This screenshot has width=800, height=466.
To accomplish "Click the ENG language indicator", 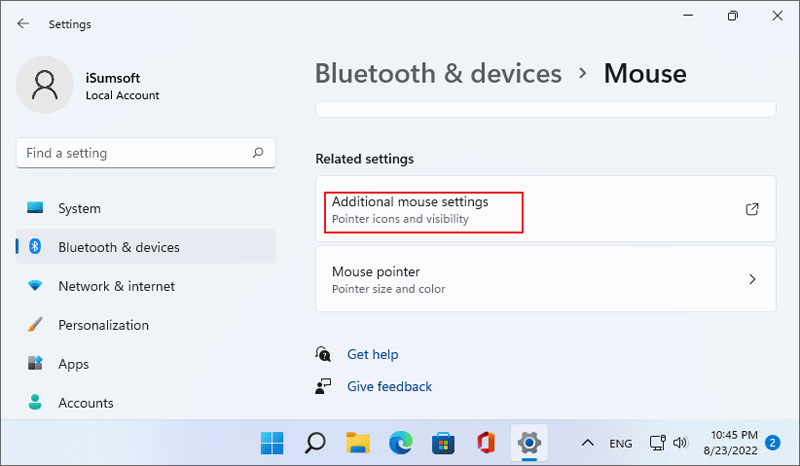I will tap(620, 443).
